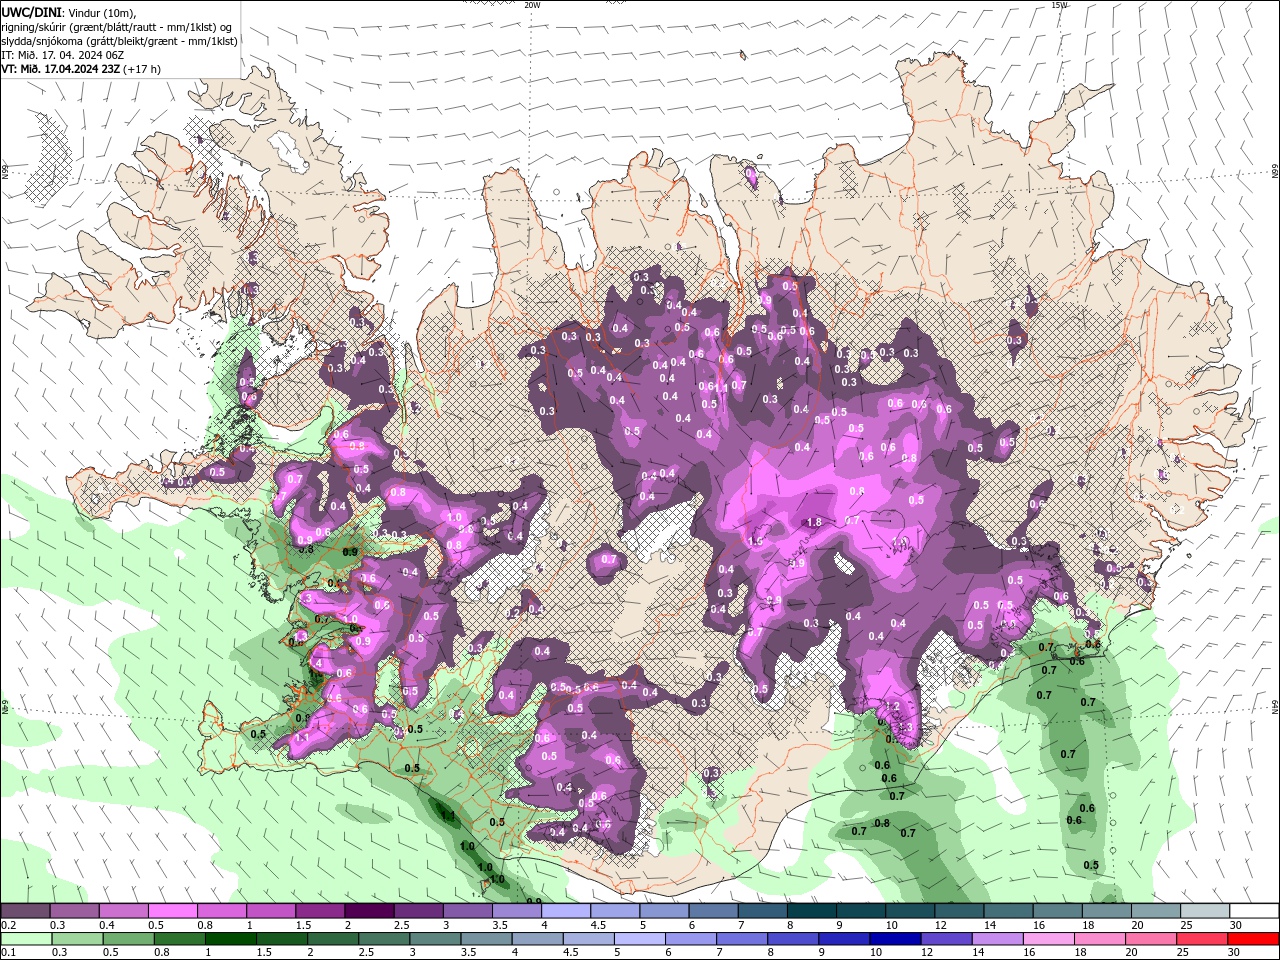The height and width of the screenshot is (960, 1280).
Task: Click the 'UWC/DINI: Vindur (10m),' title line
Action: 69,12
